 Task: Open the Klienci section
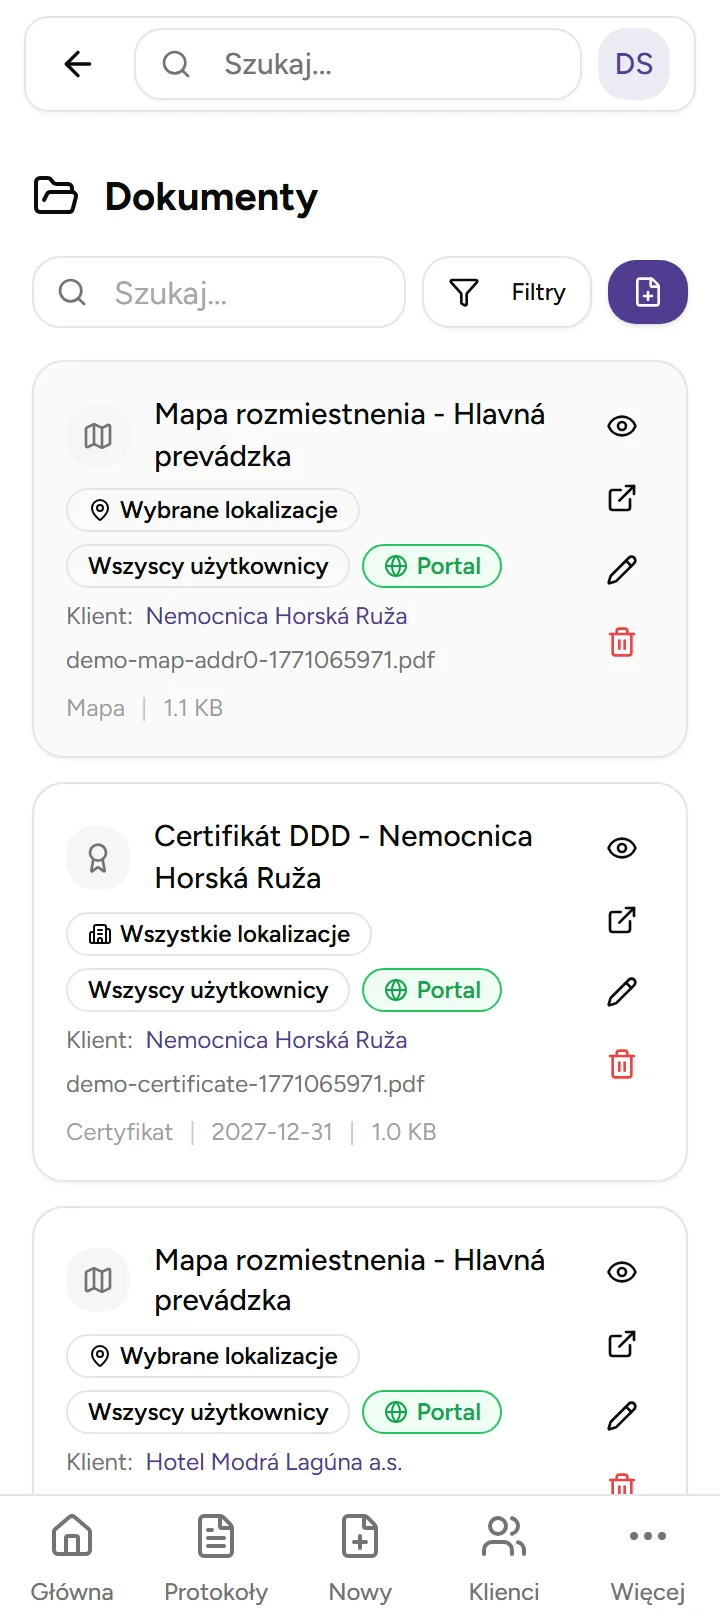point(503,1555)
